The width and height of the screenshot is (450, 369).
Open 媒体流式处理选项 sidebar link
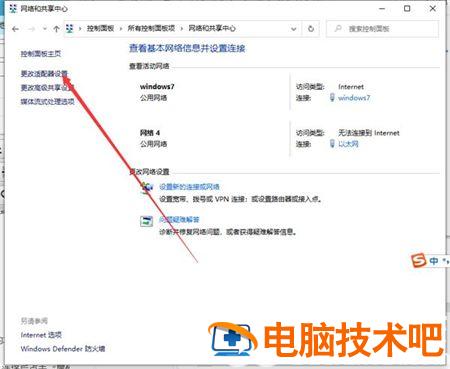pos(47,102)
